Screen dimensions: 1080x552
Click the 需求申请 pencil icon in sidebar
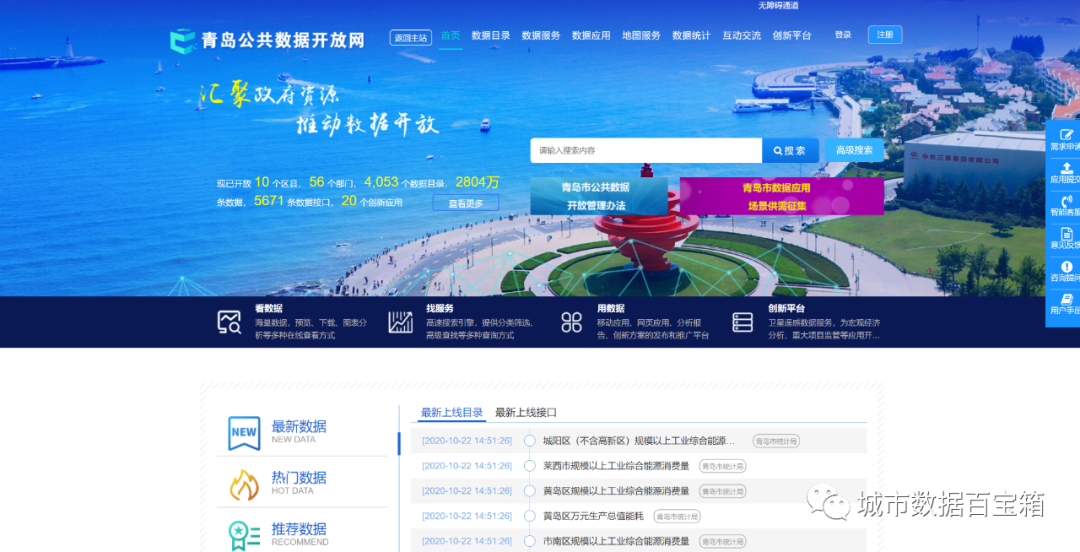click(1066, 134)
